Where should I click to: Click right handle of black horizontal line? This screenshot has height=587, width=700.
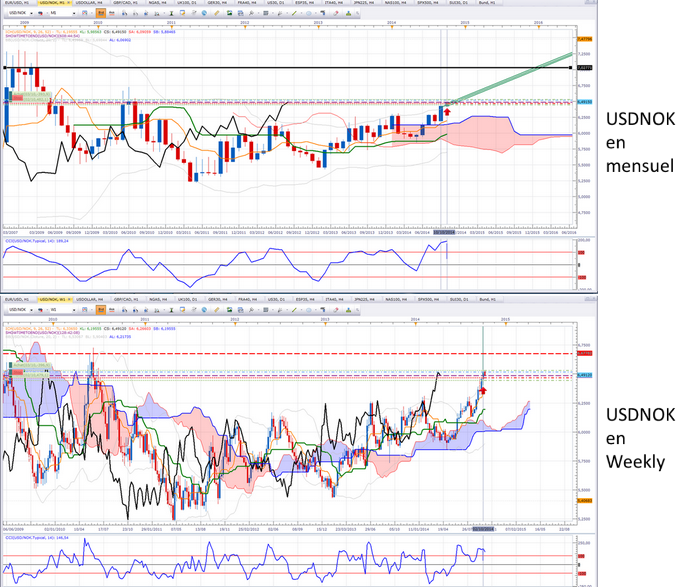(571, 68)
